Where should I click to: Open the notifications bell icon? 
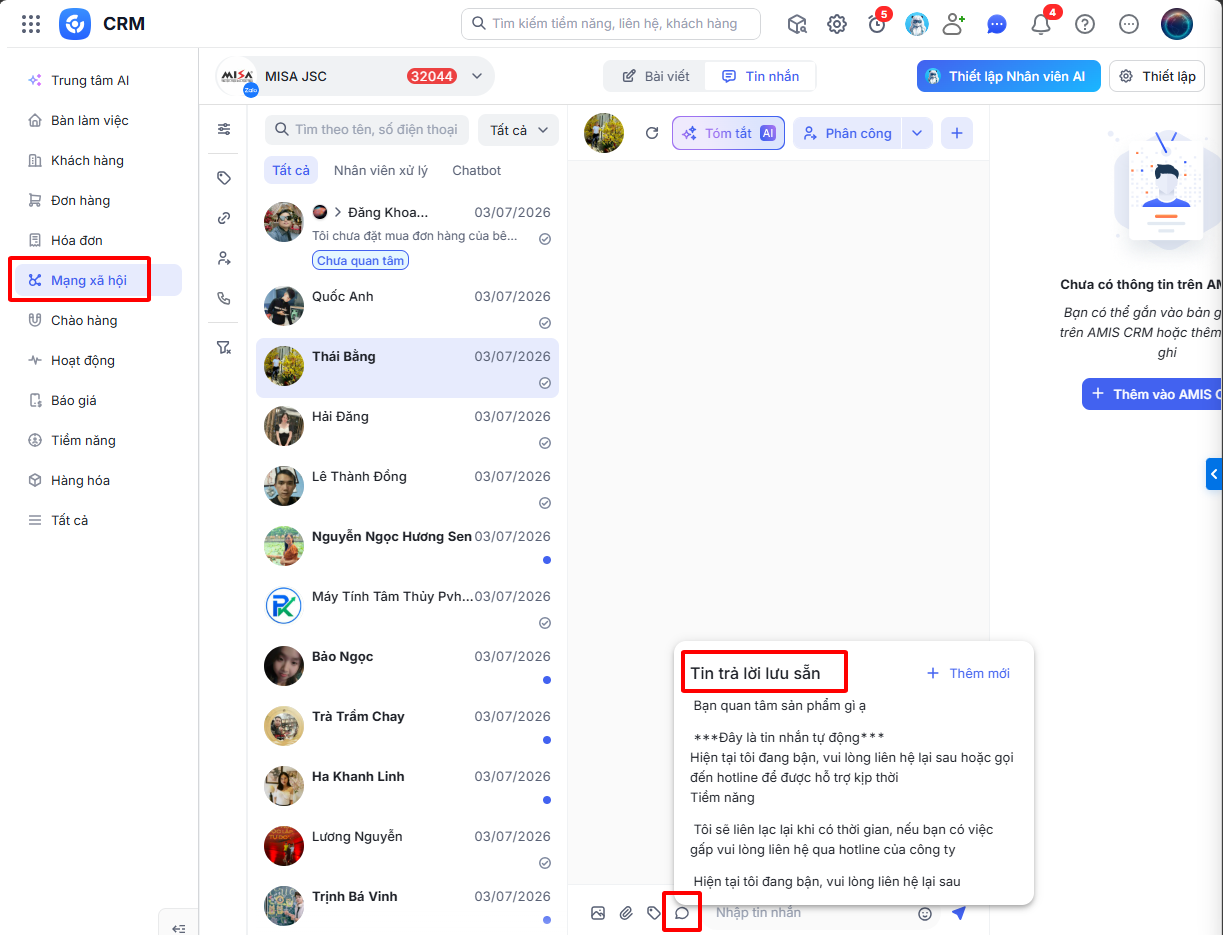pos(1041,24)
